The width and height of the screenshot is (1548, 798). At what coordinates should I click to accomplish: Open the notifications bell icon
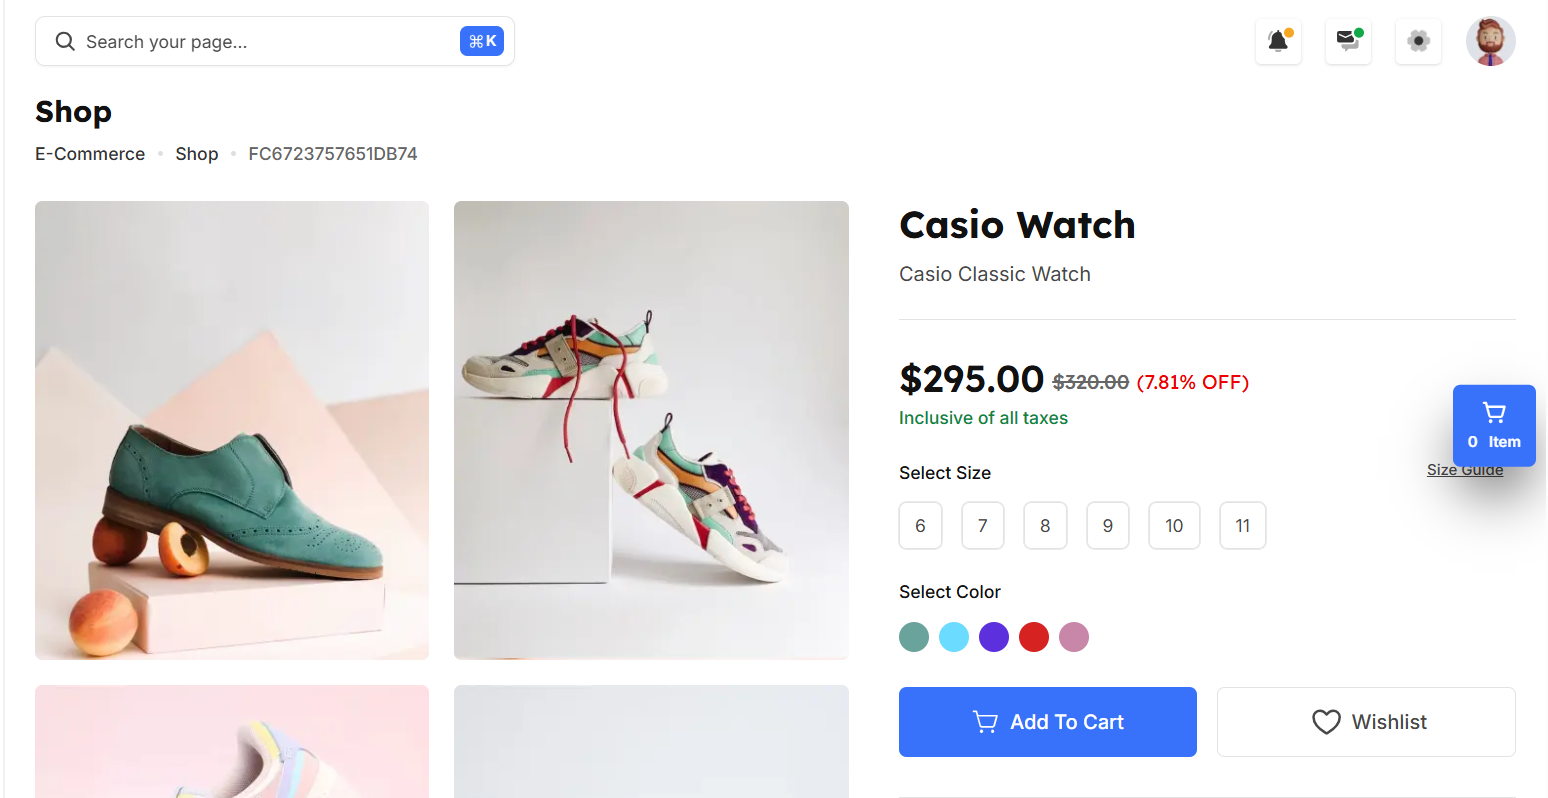[1278, 41]
